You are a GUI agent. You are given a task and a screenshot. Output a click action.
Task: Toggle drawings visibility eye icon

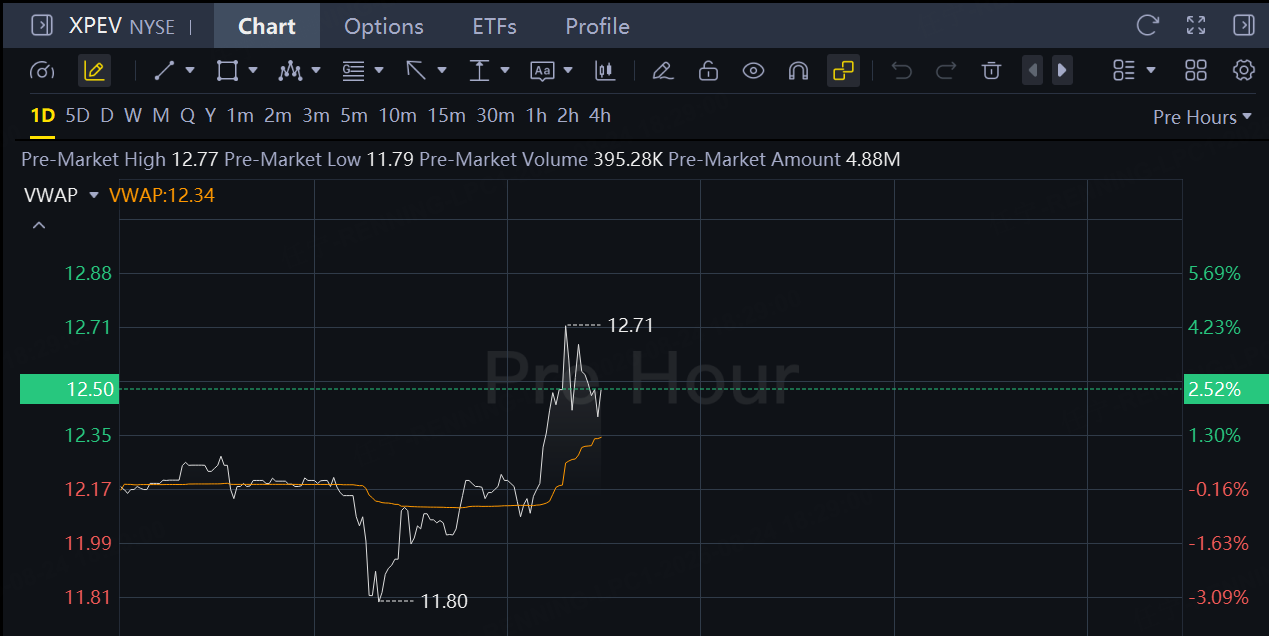[x=753, y=70]
